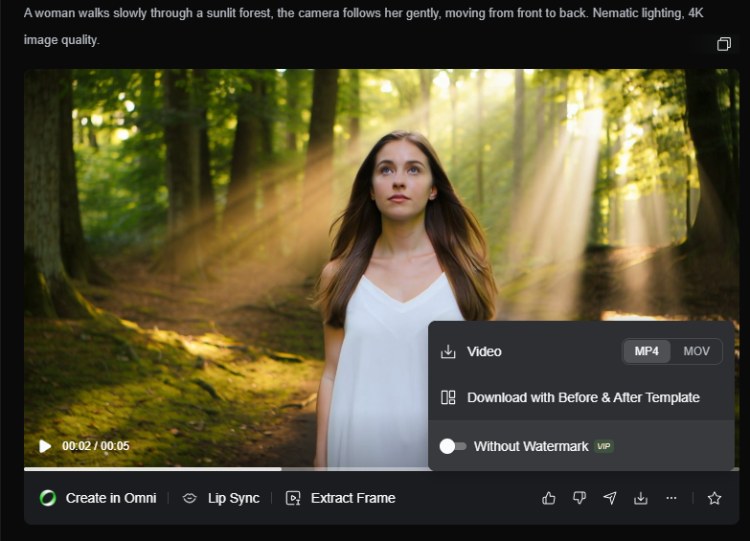Select the Video download menu entry
The image size is (750, 541).
pyautogui.click(x=484, y=351)
